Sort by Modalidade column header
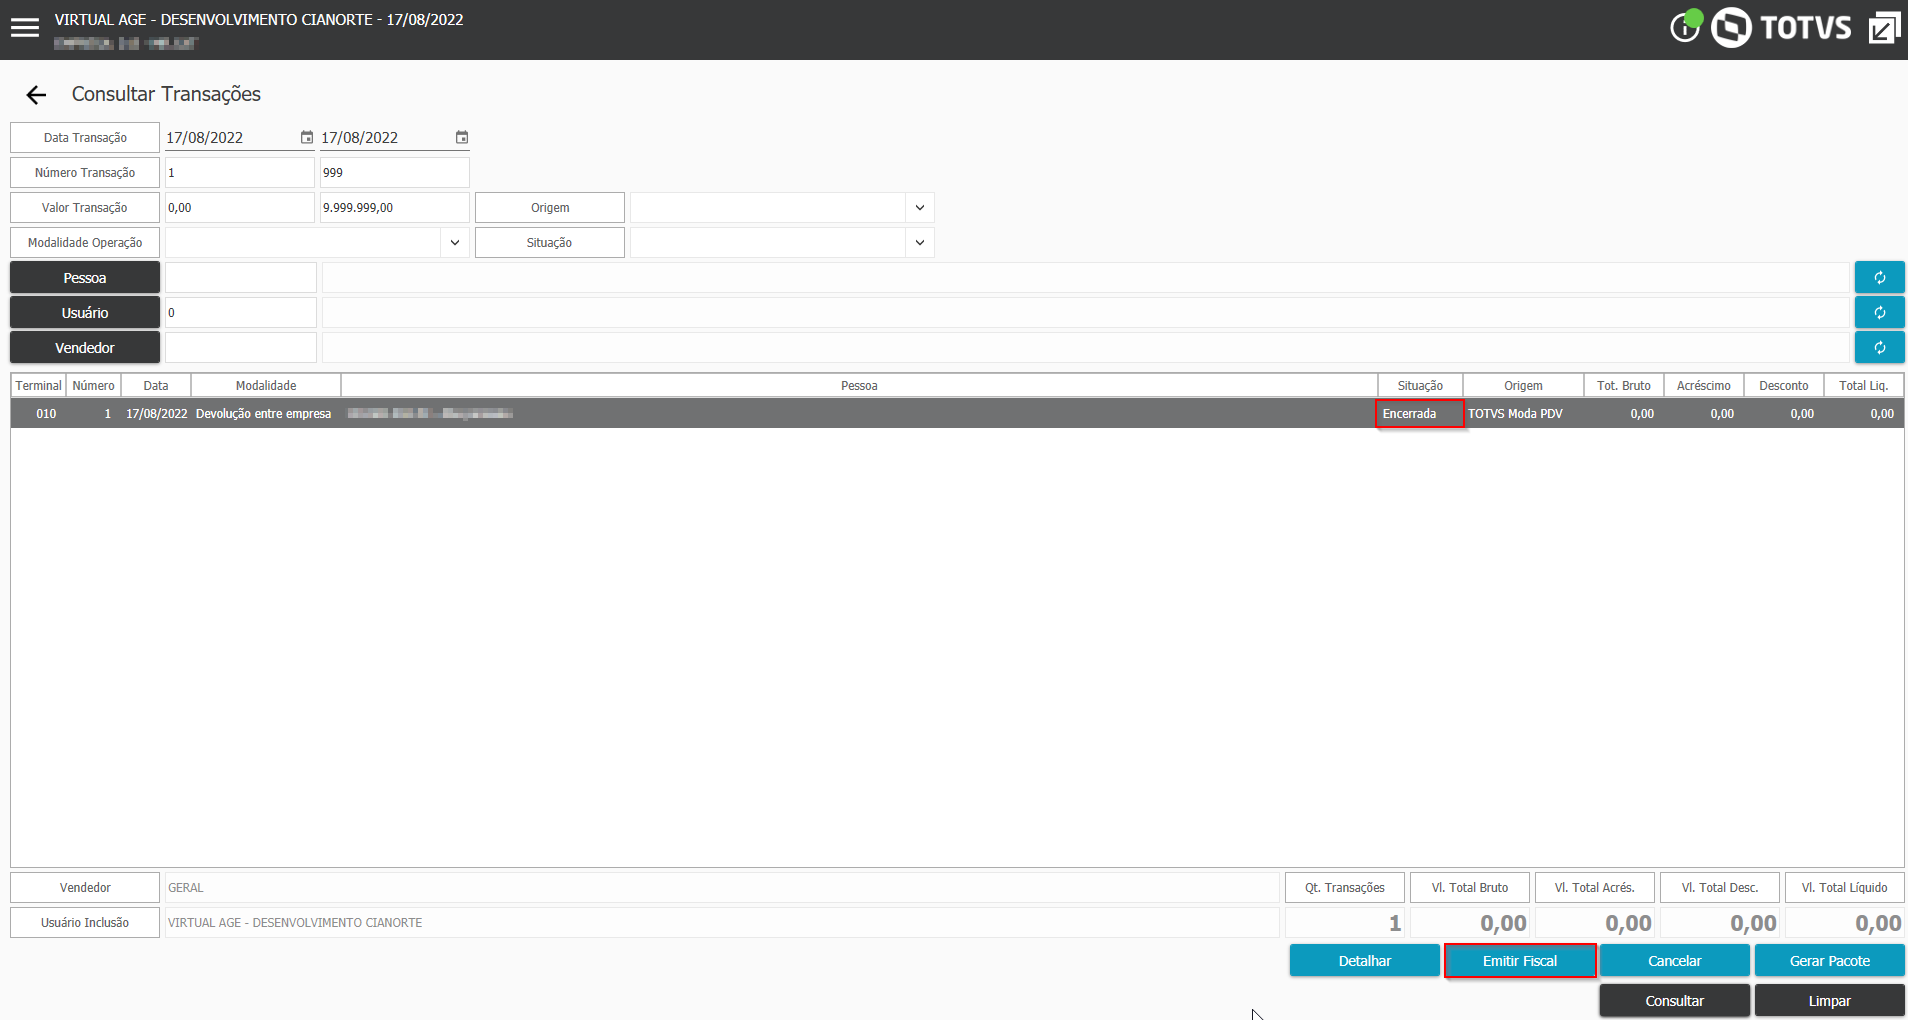This screenshot has height=1020, width=1908. coord(266,386)
